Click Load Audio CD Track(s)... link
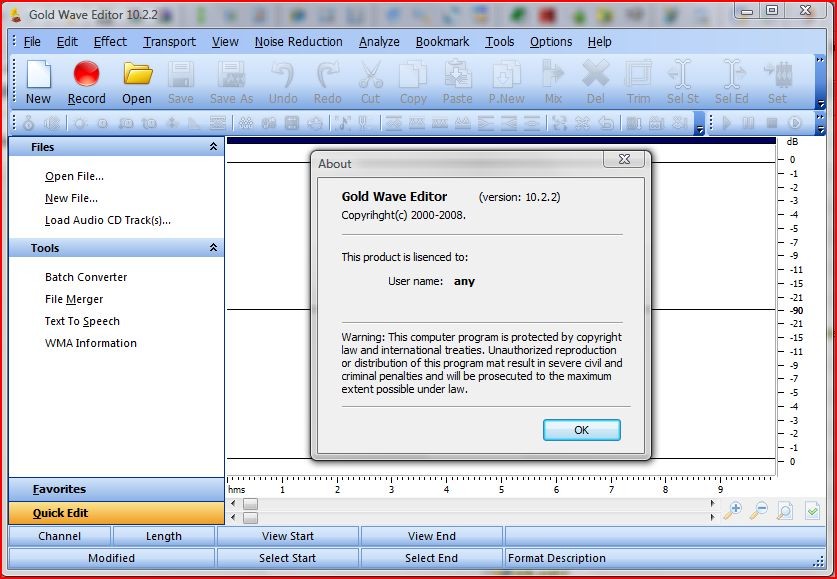The width and height of the screenshot is (837, 579). [x=108, y=220]
